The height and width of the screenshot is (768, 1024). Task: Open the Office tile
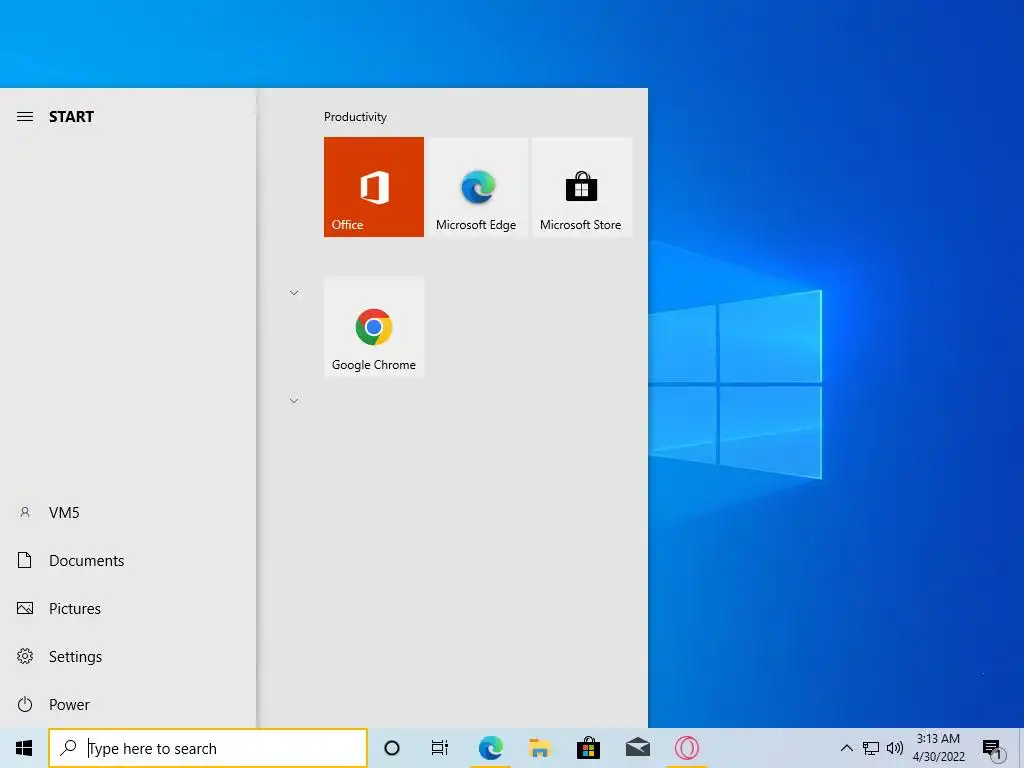tap(374, 187)
